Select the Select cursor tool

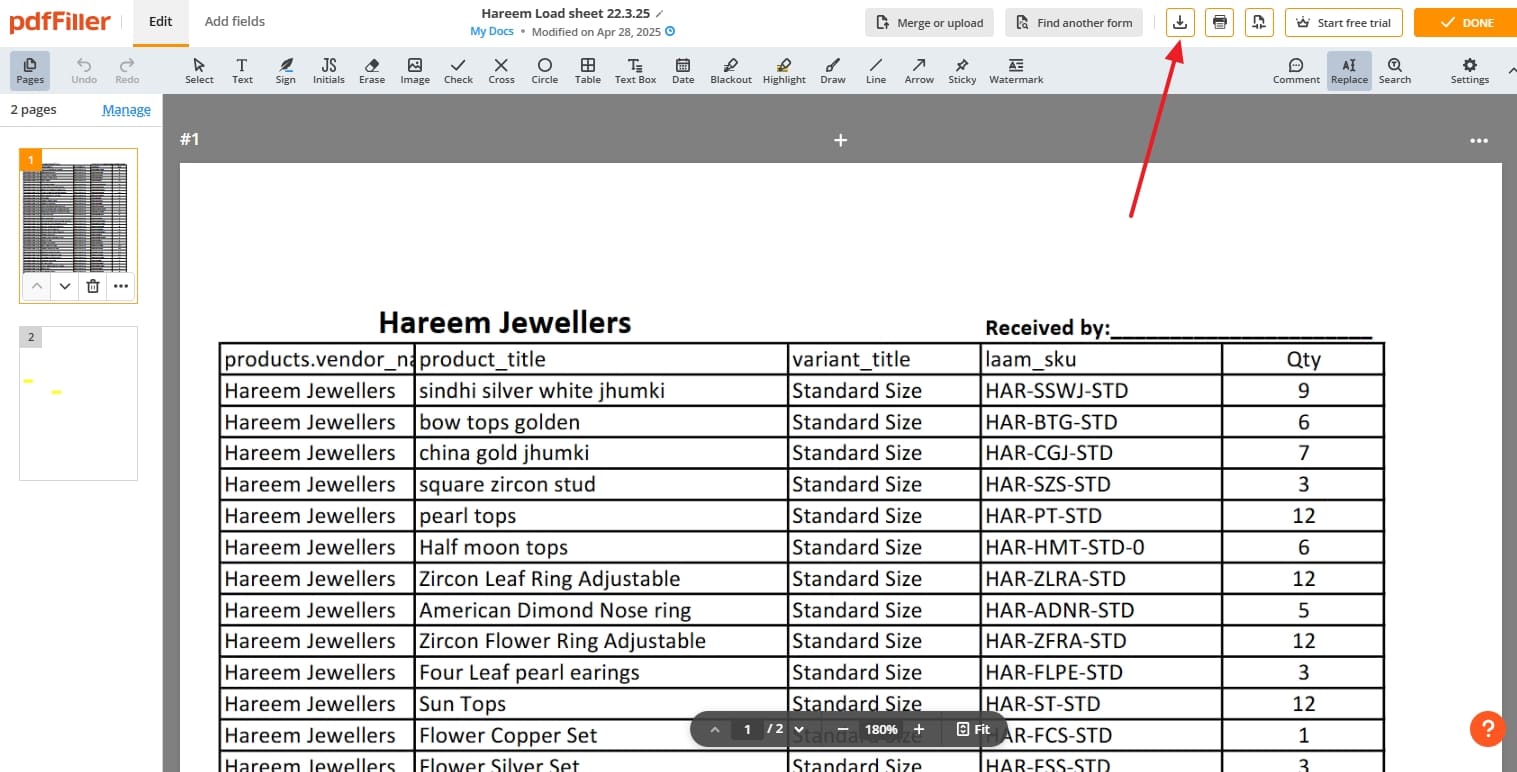tap(199, 71)
